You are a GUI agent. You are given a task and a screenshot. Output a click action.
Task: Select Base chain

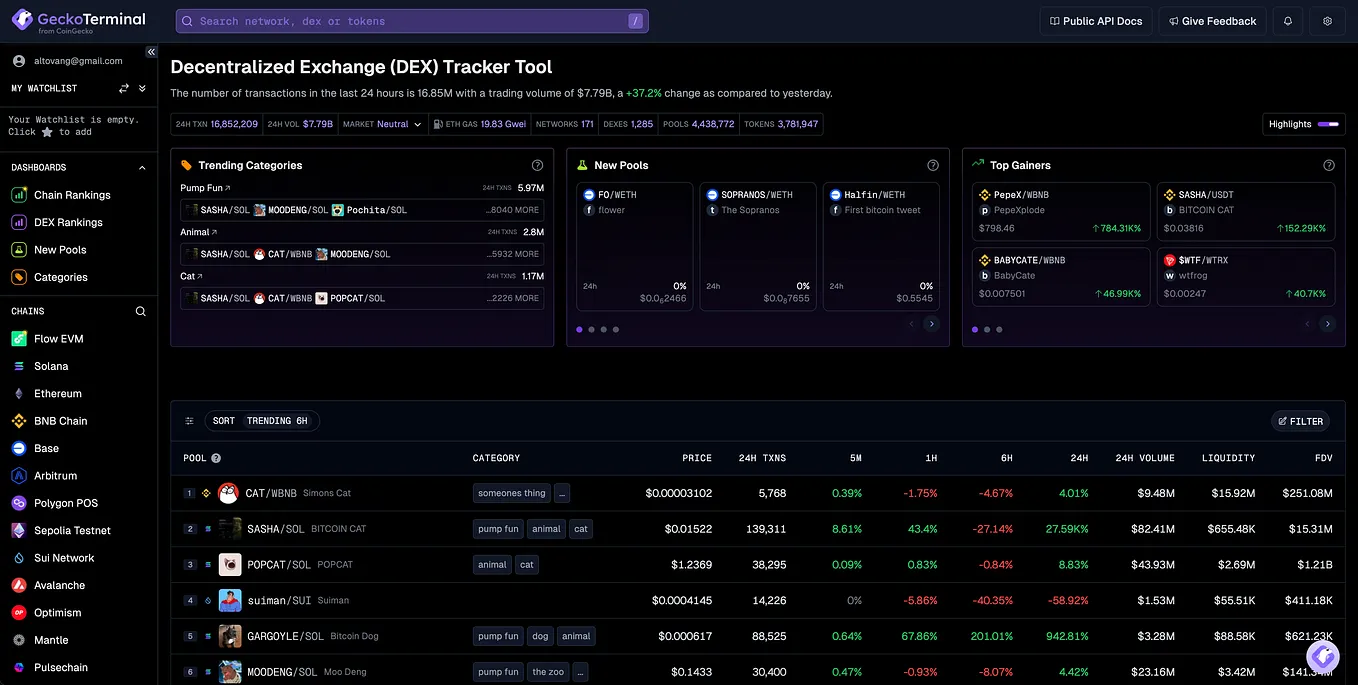point(47,448)
